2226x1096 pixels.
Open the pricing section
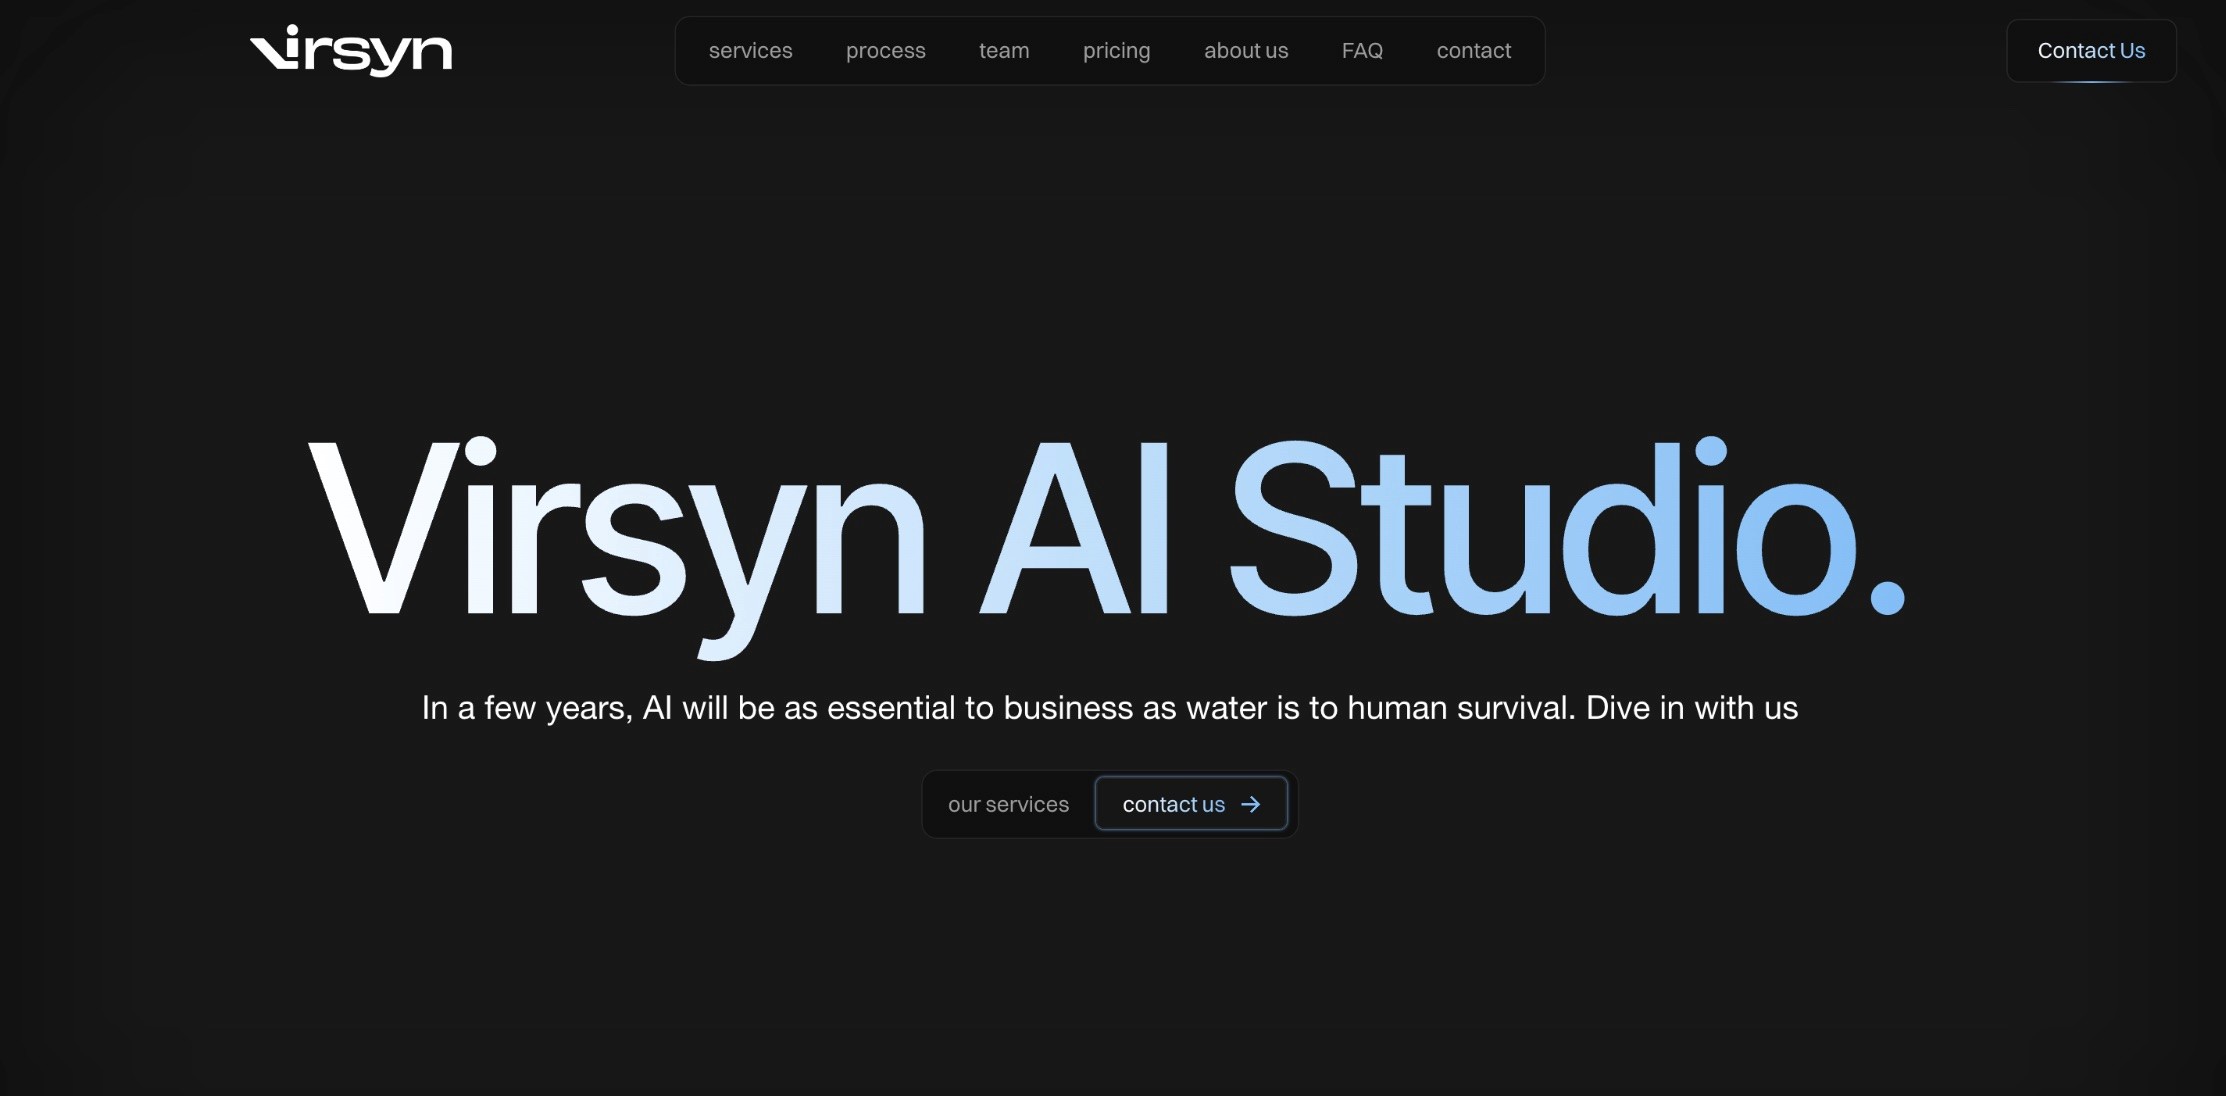pos(1117,50)
